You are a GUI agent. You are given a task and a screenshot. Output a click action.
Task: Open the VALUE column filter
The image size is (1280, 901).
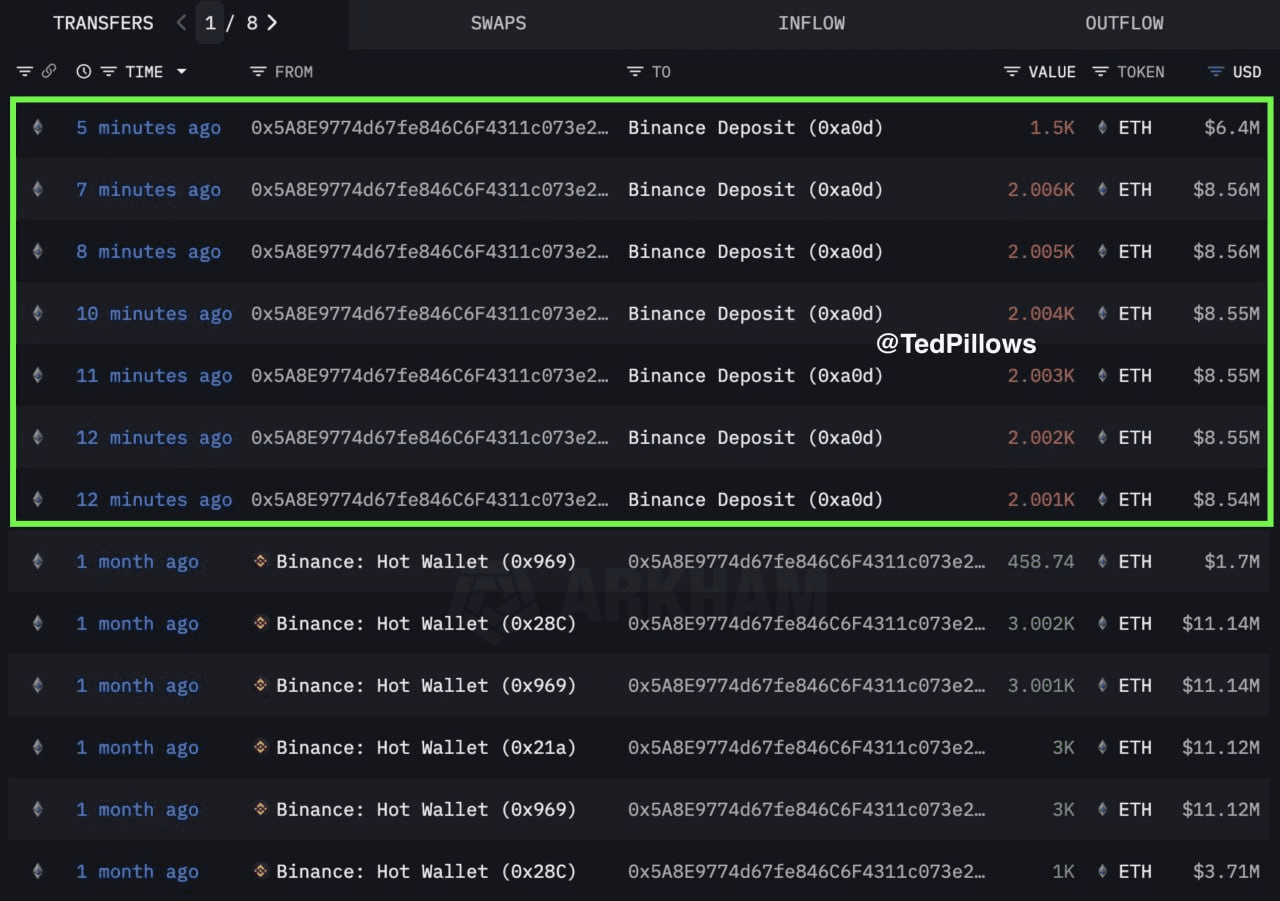(x=1012, y=71)
